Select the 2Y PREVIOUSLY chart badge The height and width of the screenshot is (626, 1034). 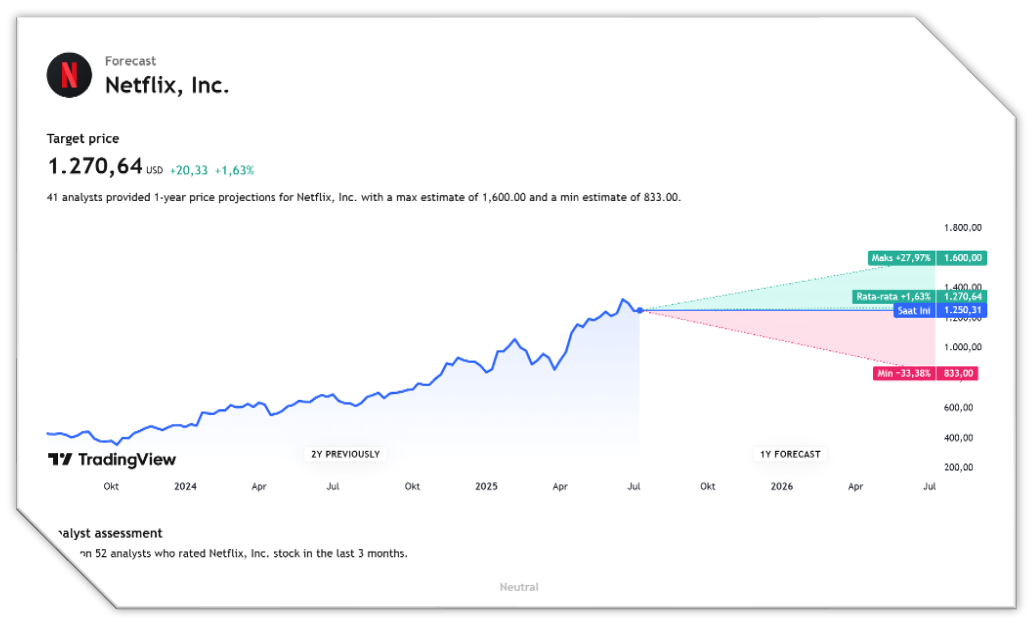pos(346,454)
